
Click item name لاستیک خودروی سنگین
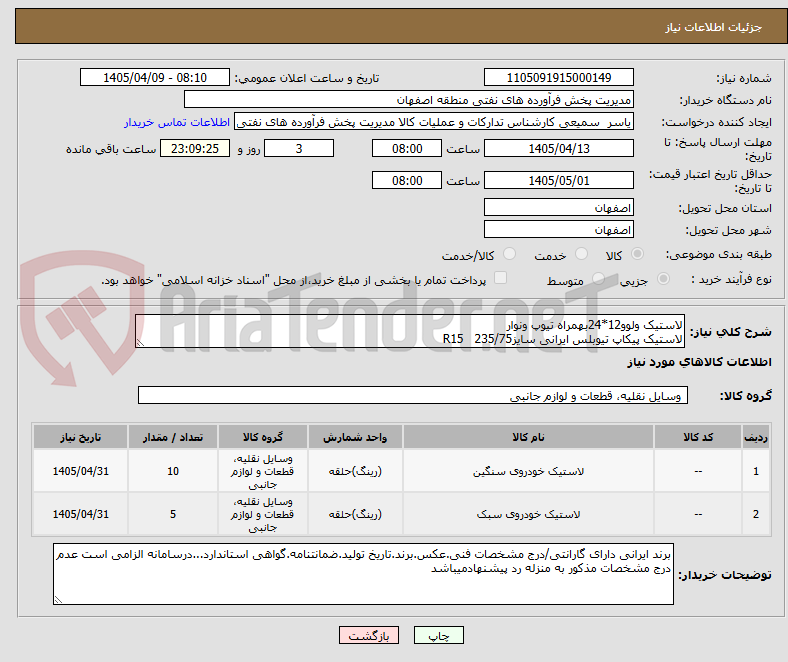(x=528, y=471)
